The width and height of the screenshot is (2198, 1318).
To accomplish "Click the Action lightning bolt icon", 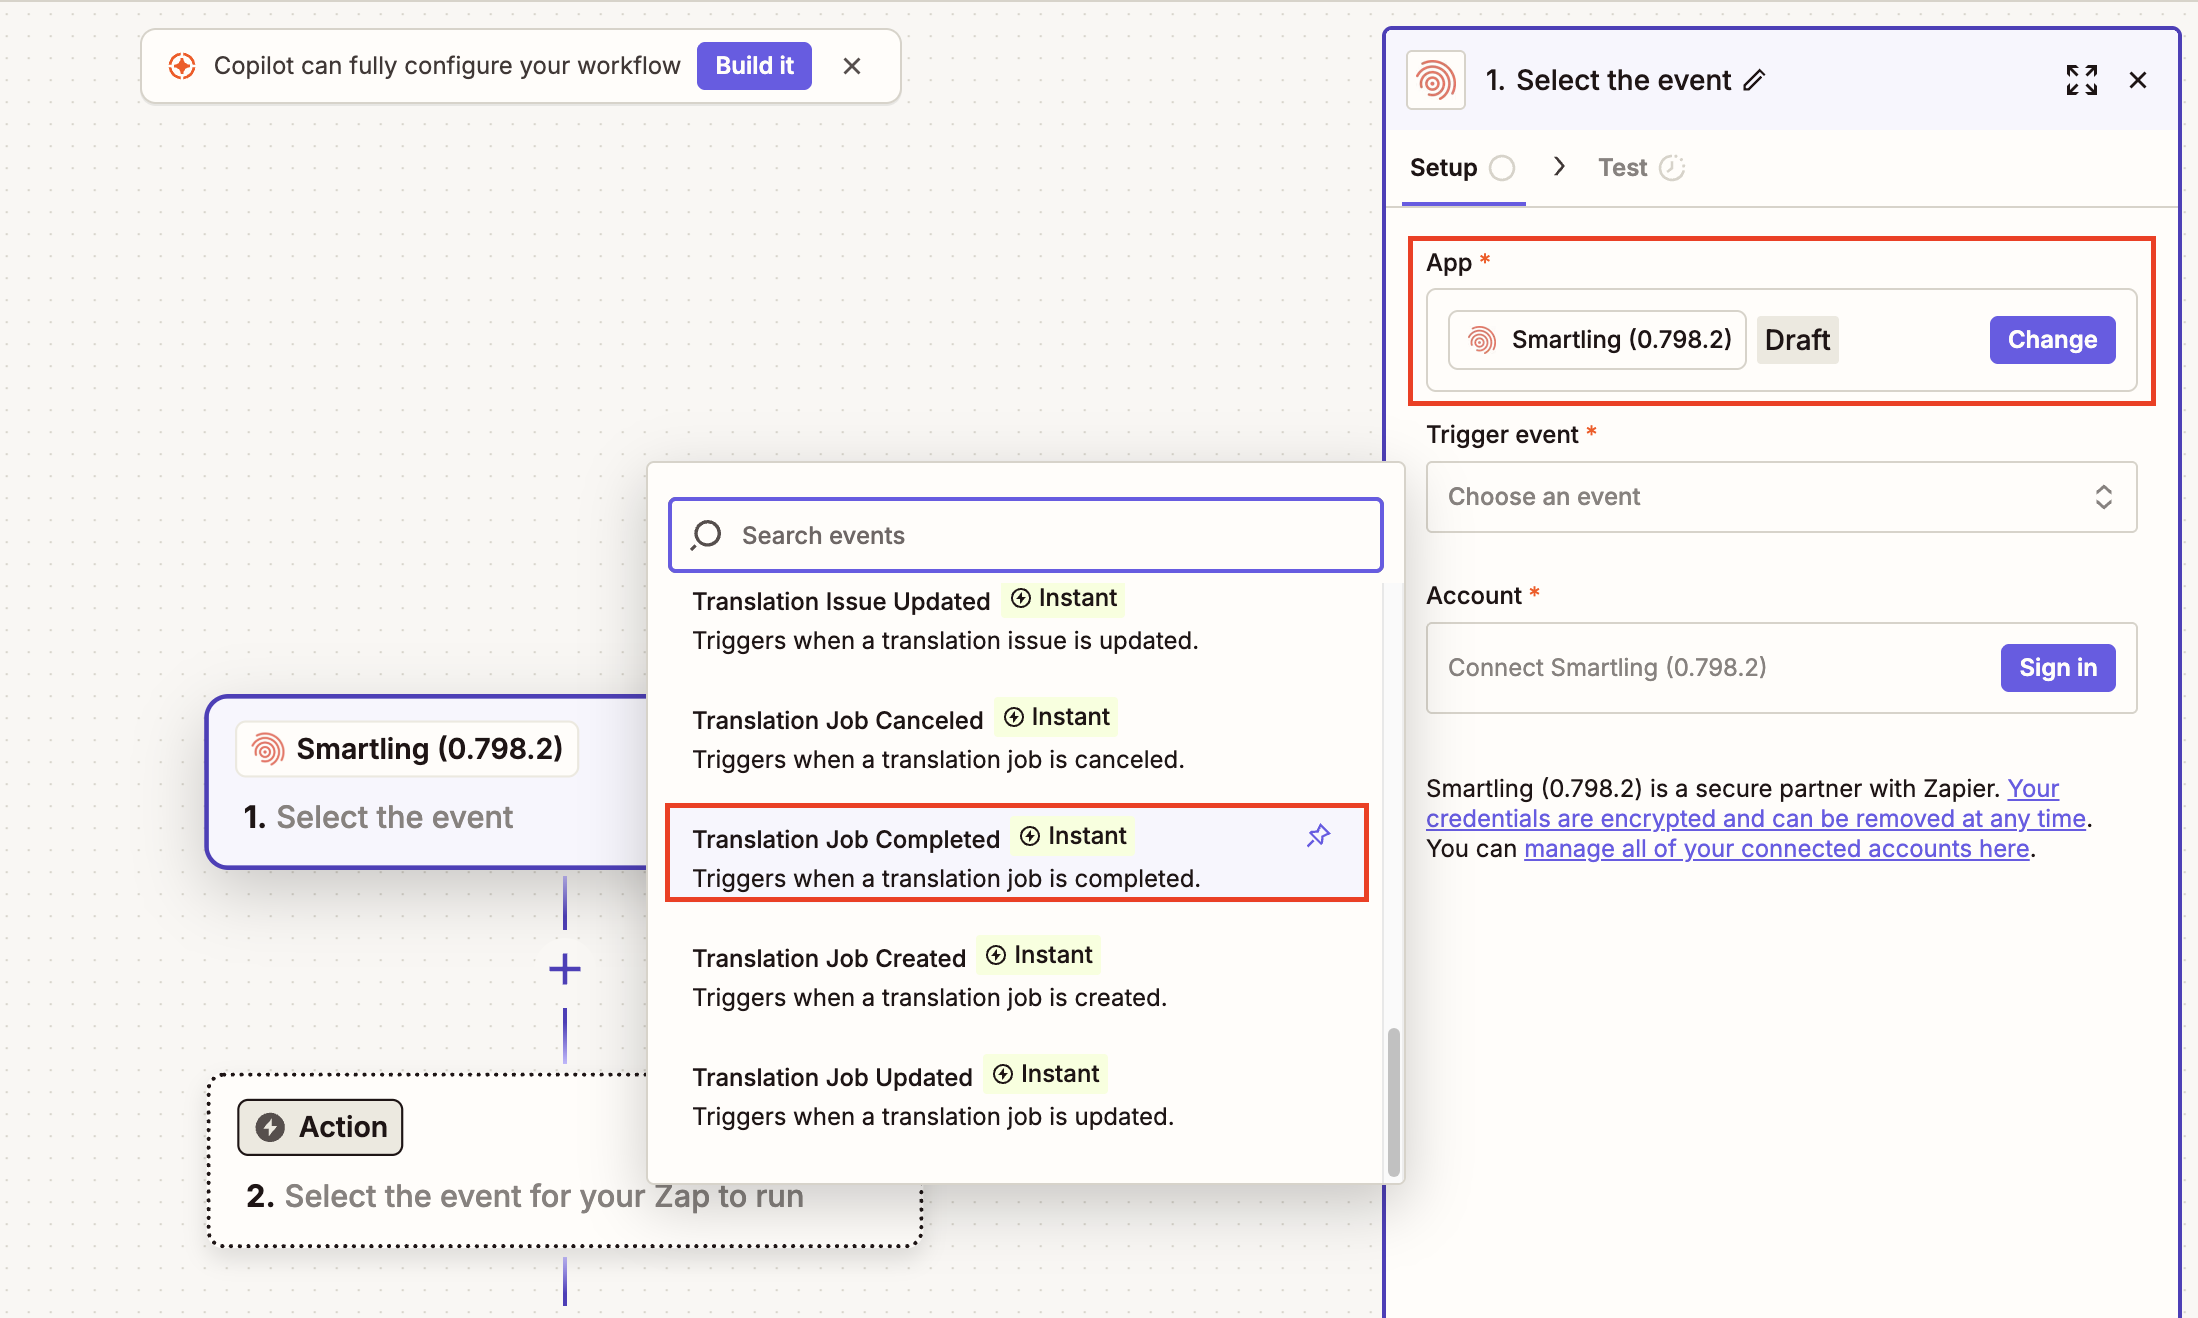I will click(270, 1127).
